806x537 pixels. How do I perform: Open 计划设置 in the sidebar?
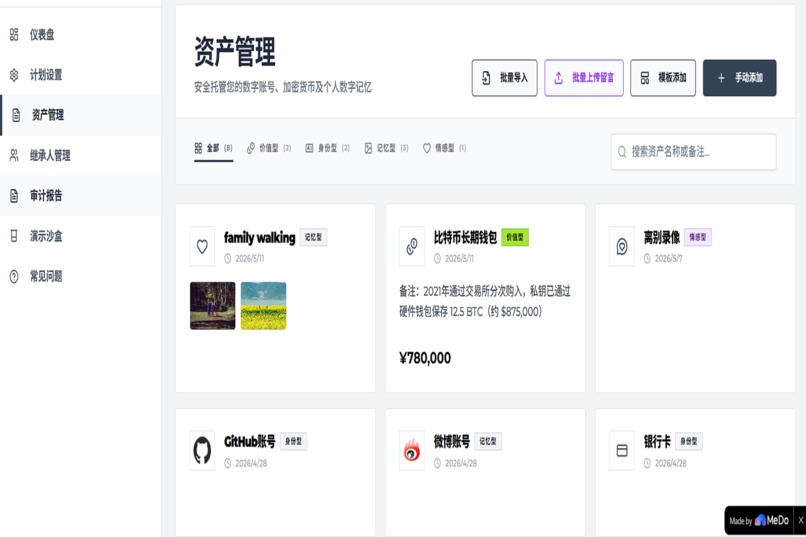point(80,75)
